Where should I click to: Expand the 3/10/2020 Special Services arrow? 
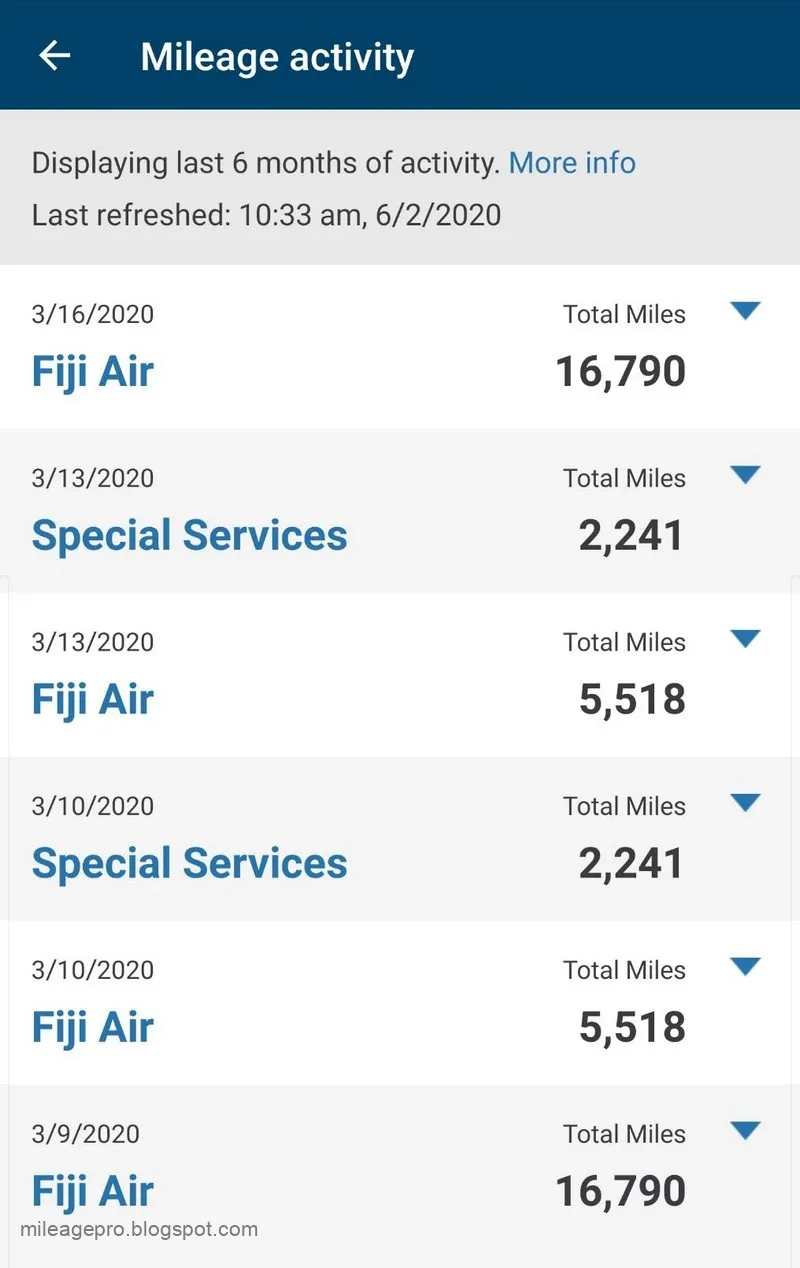tap(746, 803)
